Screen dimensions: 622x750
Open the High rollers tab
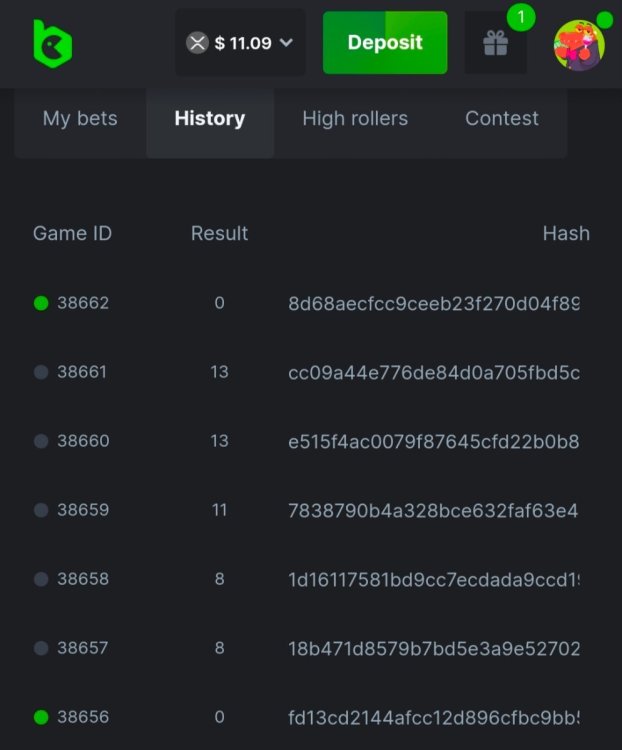point(355,118)
